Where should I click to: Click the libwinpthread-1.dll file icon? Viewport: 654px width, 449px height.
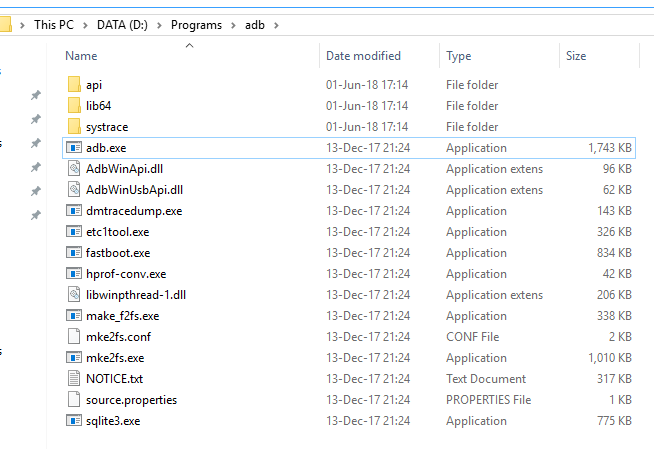[74, 294]
